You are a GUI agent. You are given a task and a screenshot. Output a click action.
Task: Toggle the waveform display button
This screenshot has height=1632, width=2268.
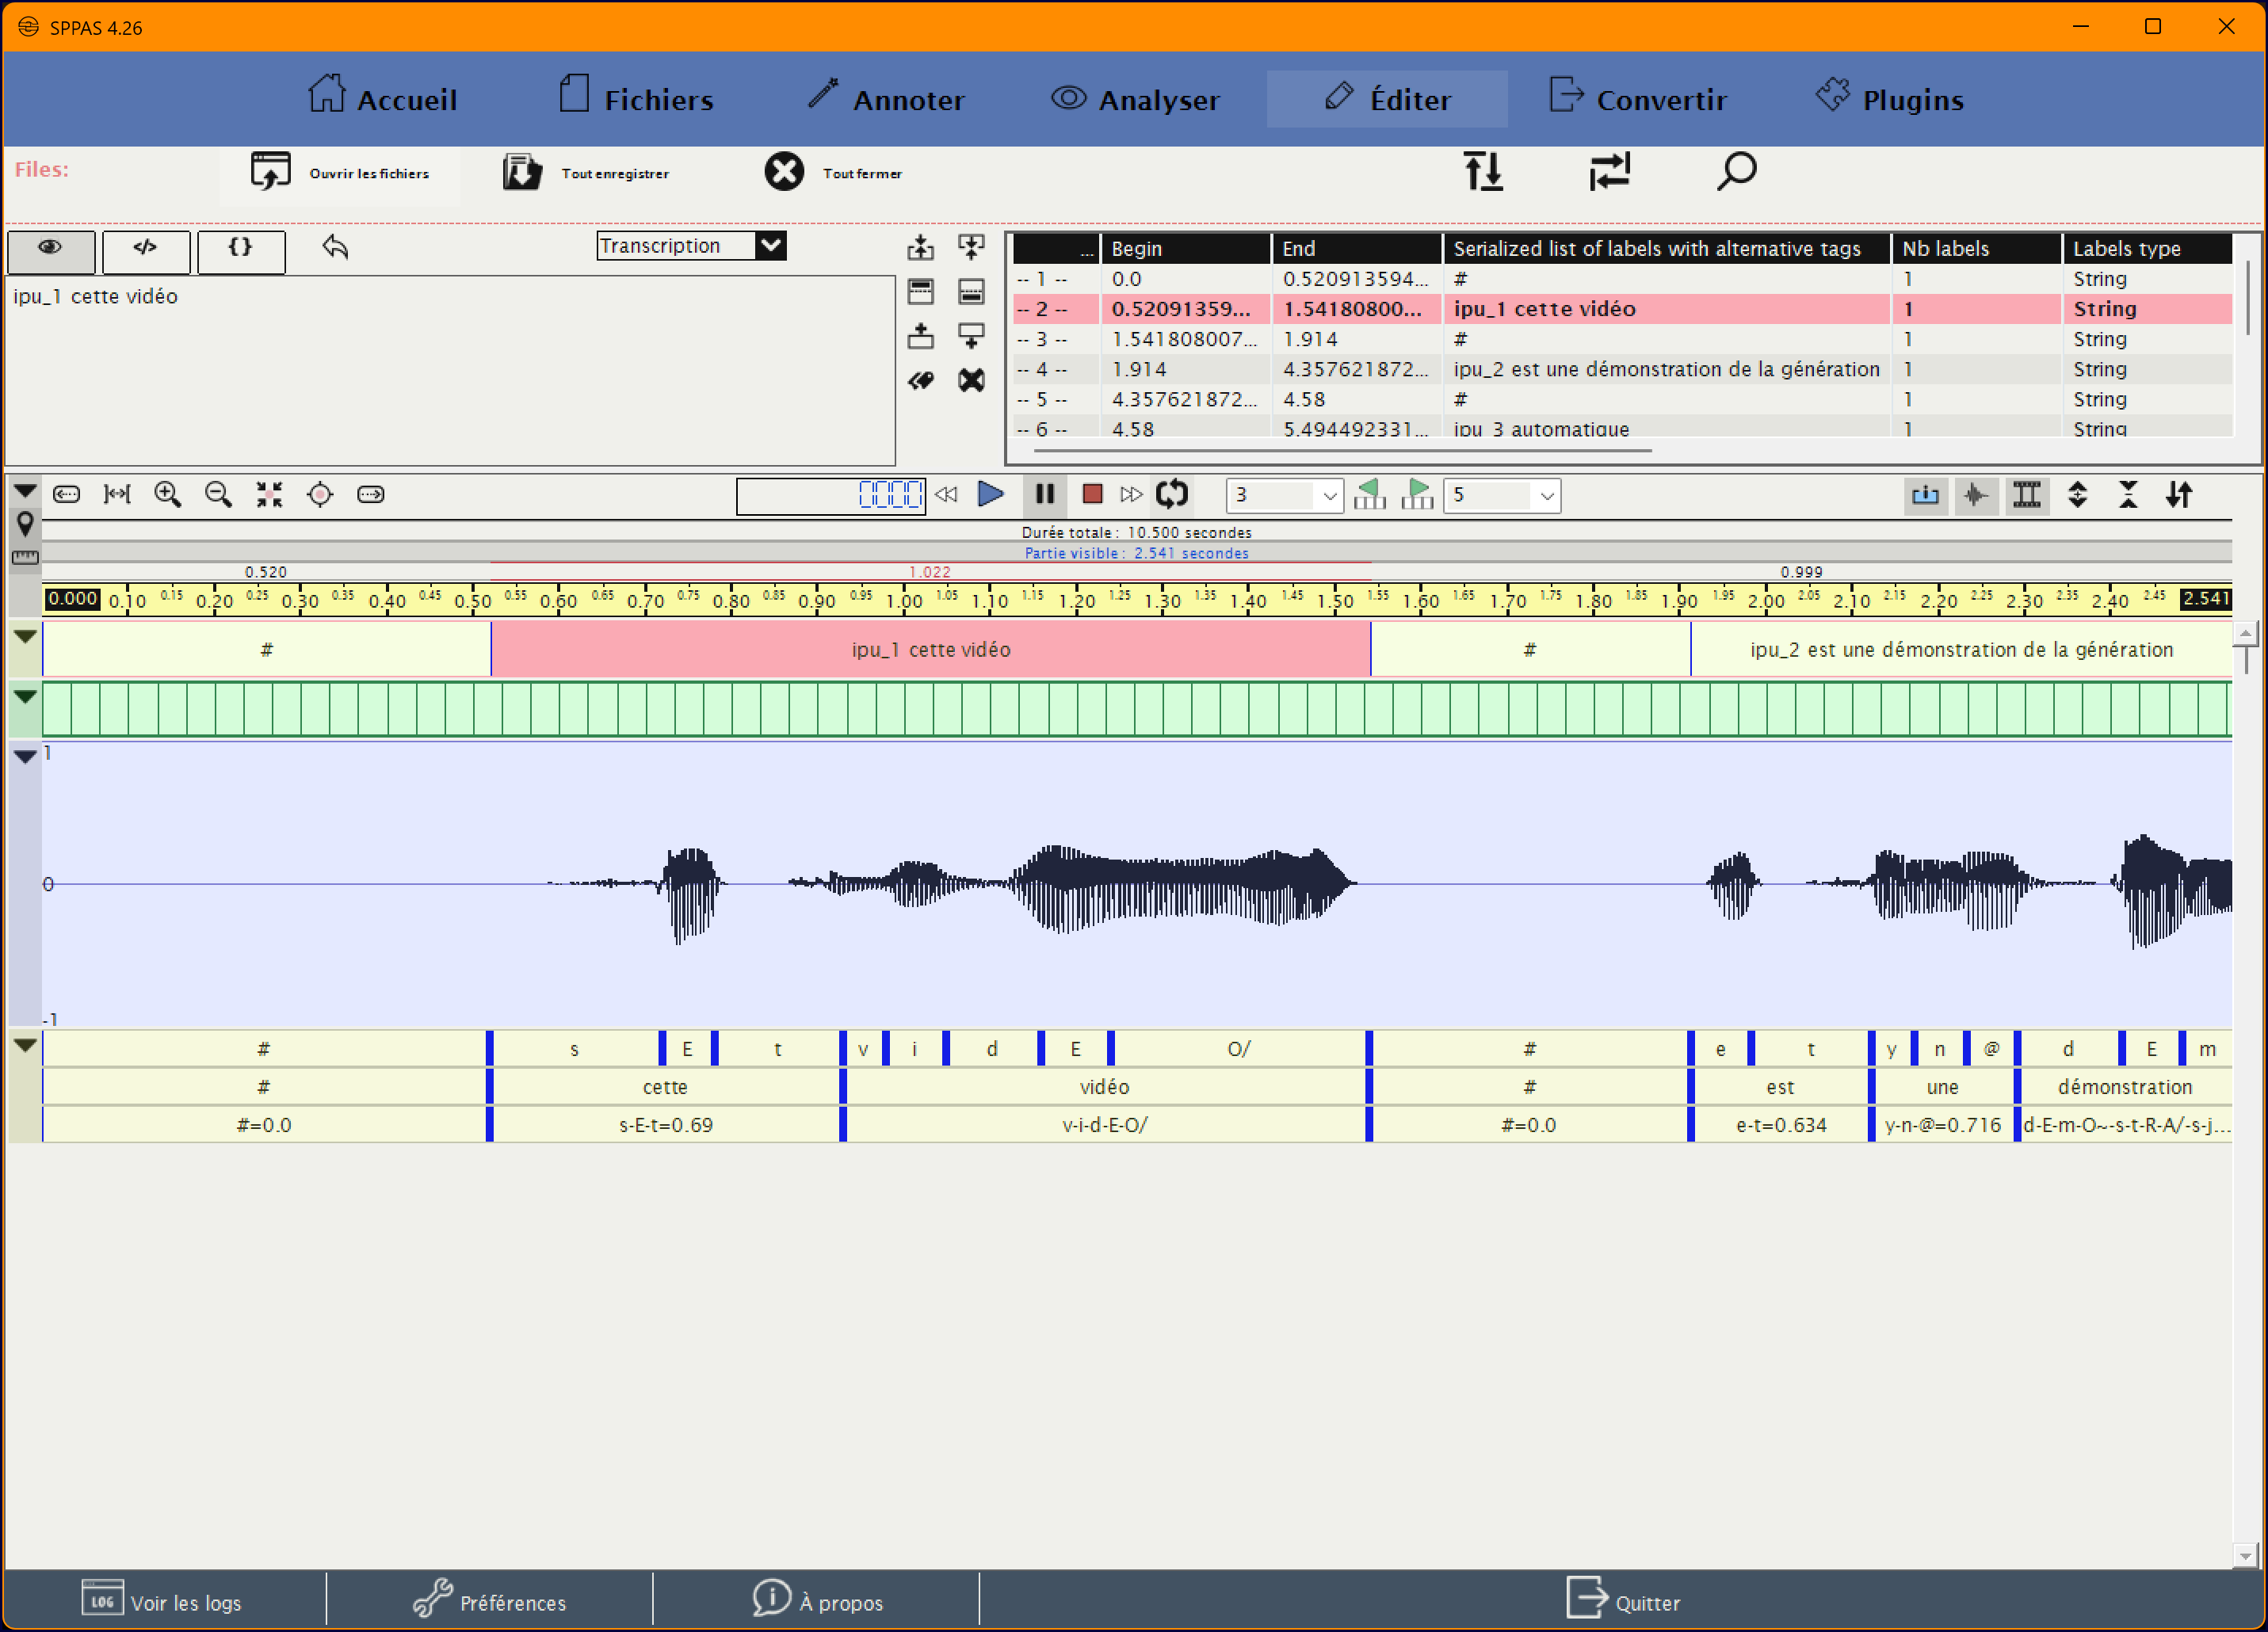[x=1975, y=495]
